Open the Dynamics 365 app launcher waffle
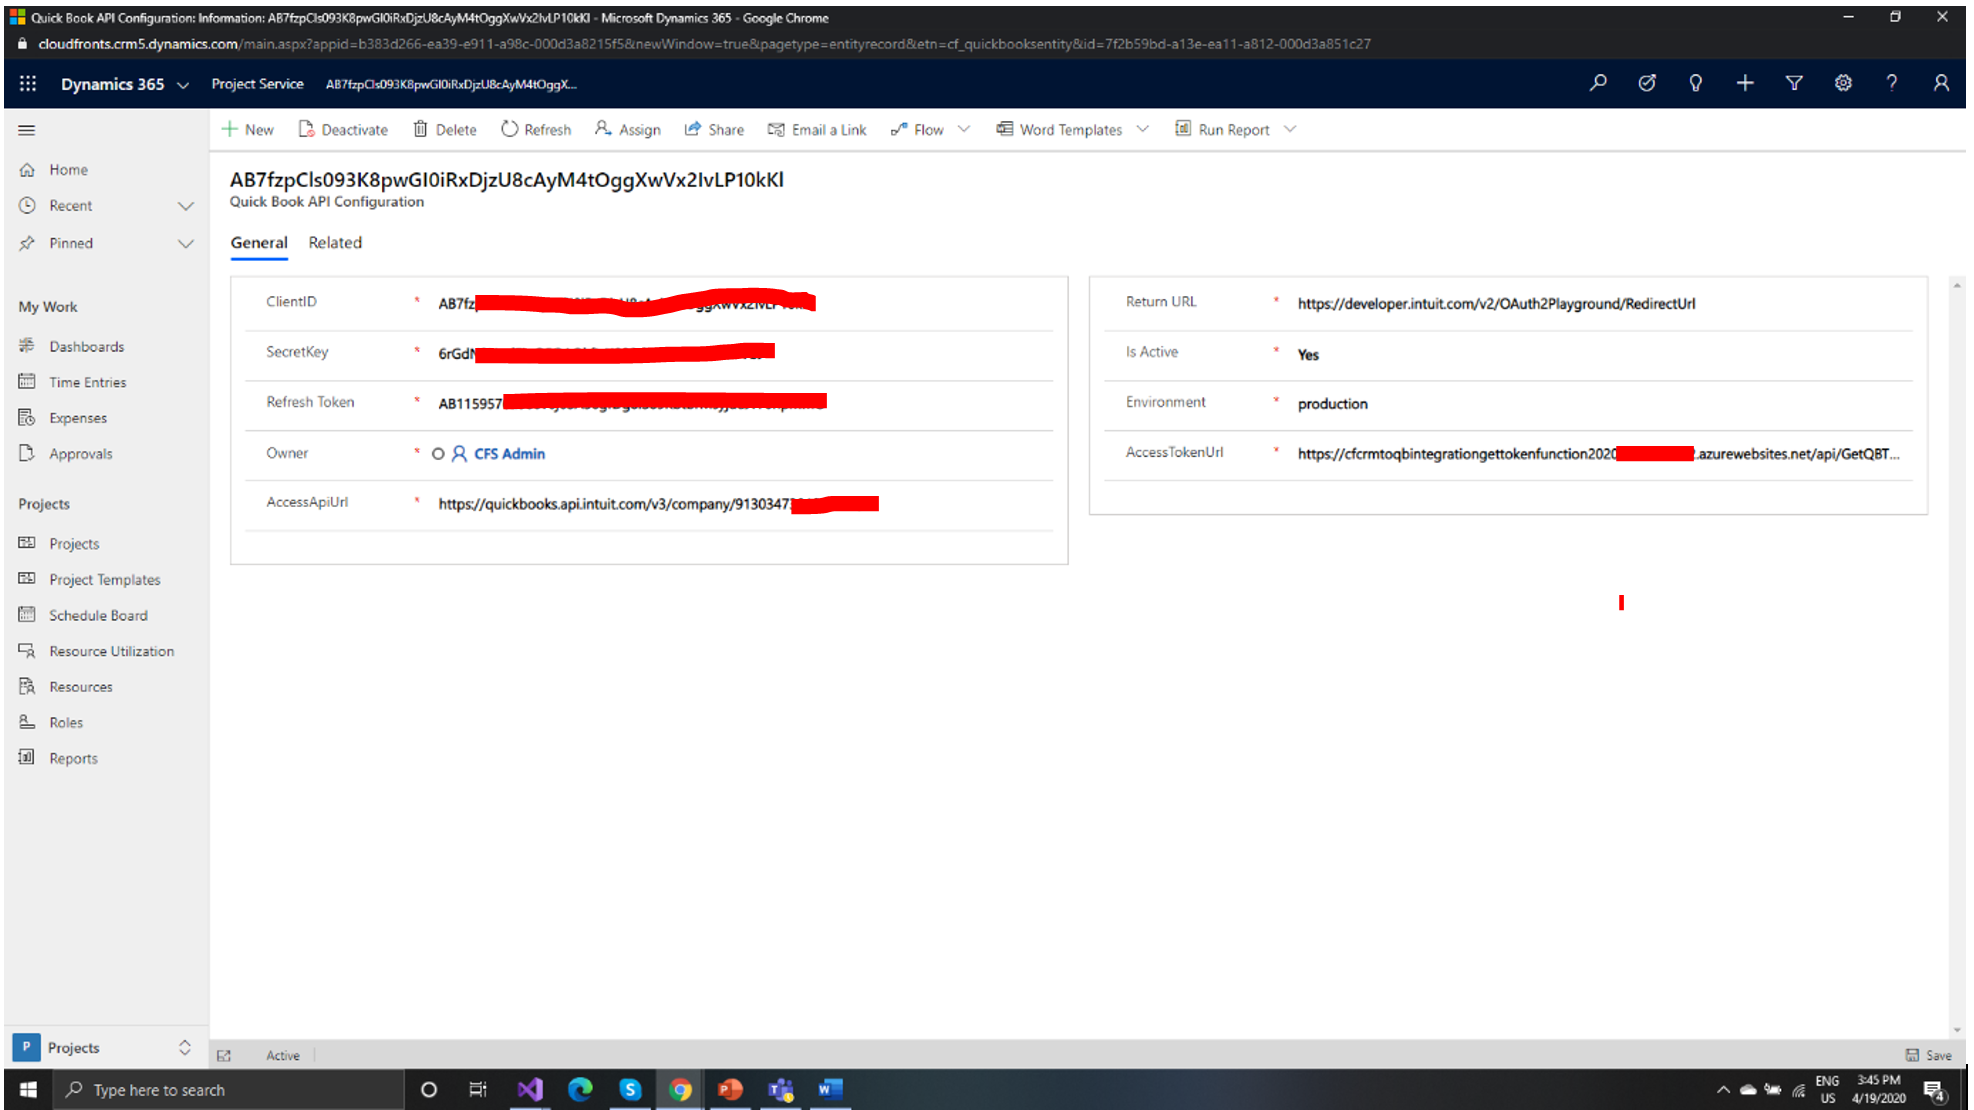1974x1110 pixels. (x=28, y=84)
